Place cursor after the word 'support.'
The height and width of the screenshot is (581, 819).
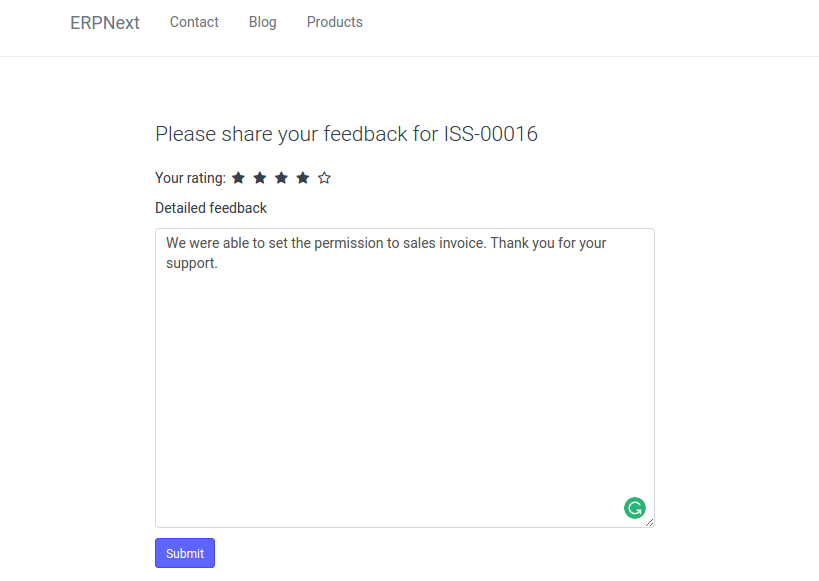(218, 263)
